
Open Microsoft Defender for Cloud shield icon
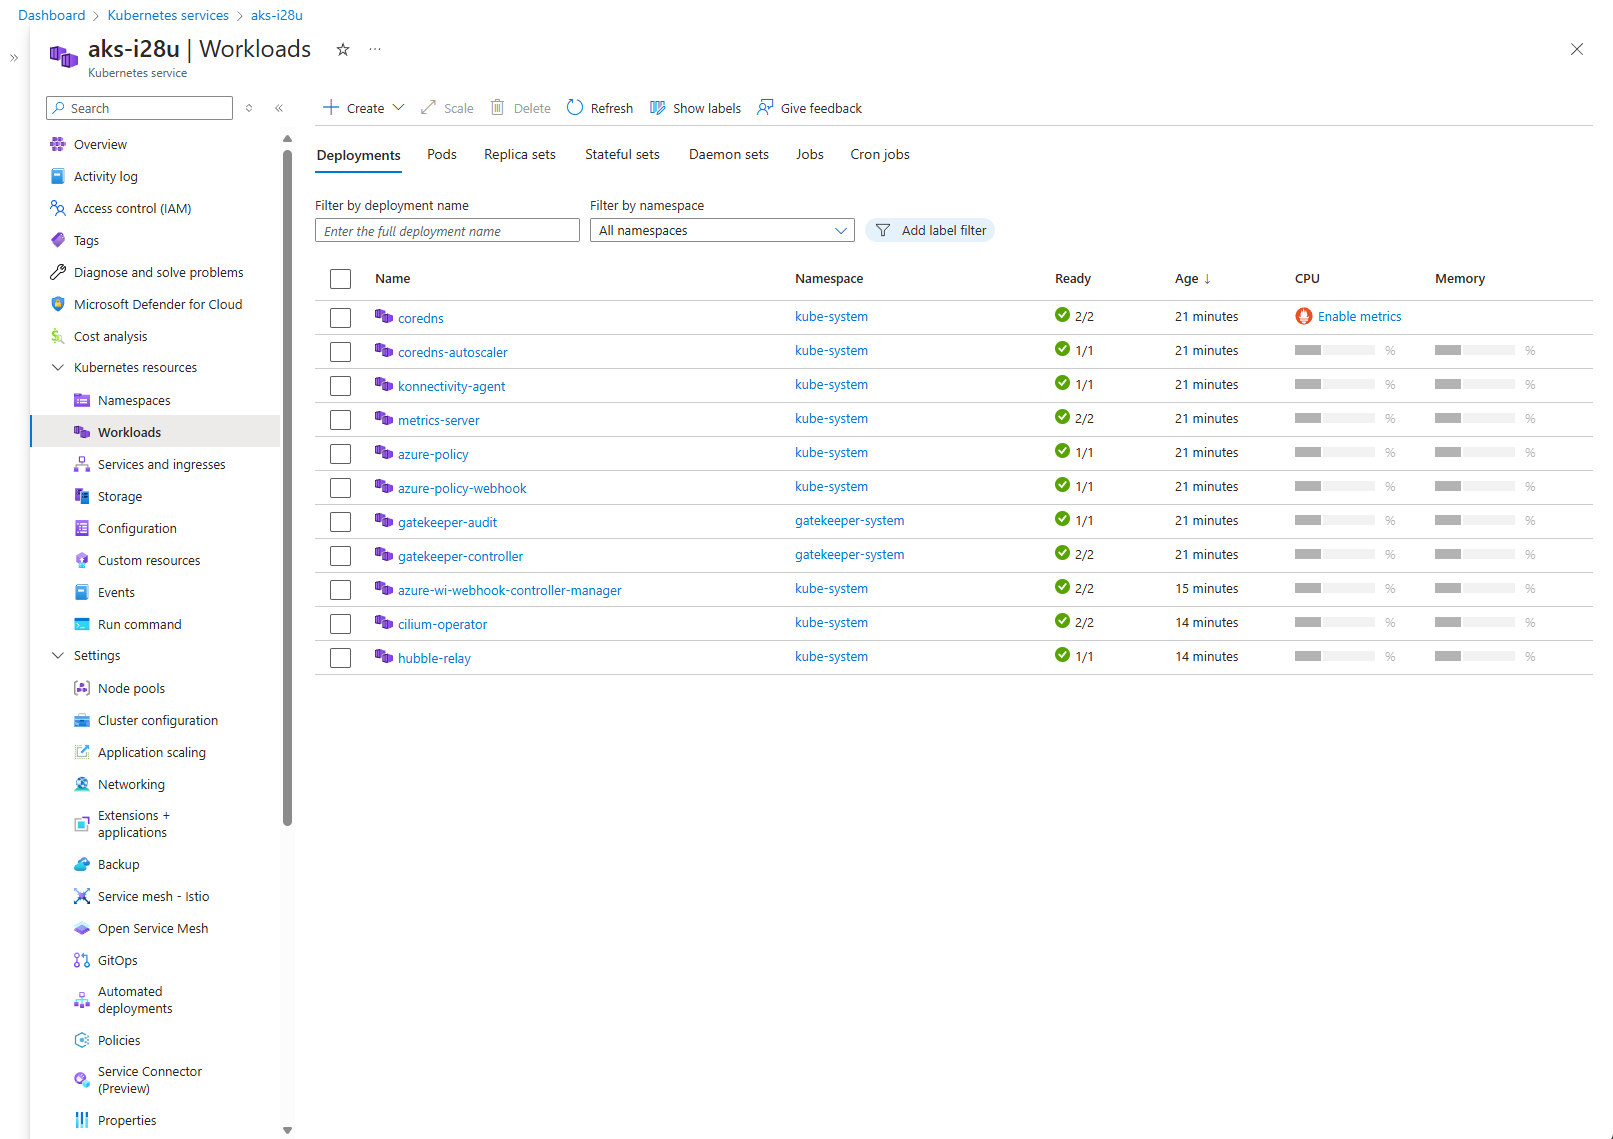tap(58, 304)
